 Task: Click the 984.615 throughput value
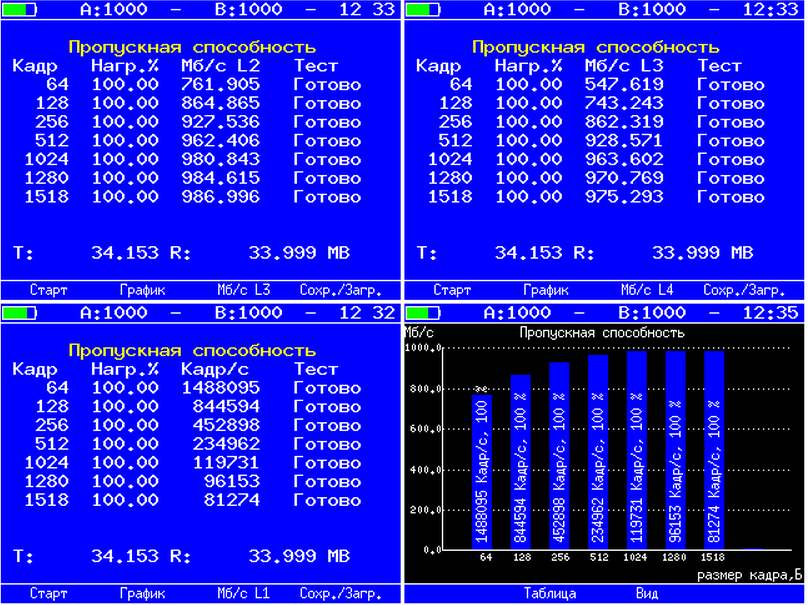pyautogui.click(x=221, y=178)
